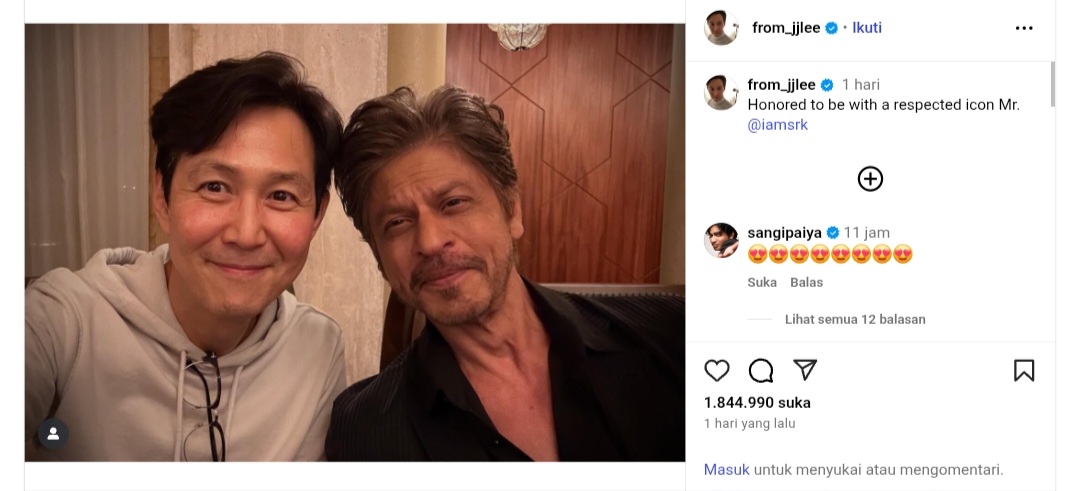This screenshot has height=491, width=1080.
Task: Click Balas to reply to comment
Action: [806, 282]
